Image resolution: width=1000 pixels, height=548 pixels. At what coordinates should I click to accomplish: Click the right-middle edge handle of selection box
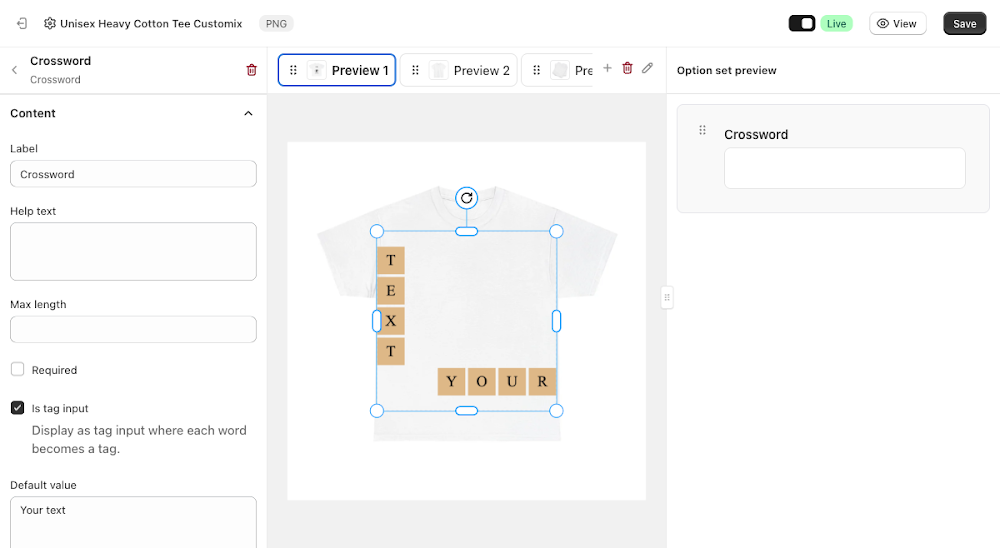coord(556,321)
